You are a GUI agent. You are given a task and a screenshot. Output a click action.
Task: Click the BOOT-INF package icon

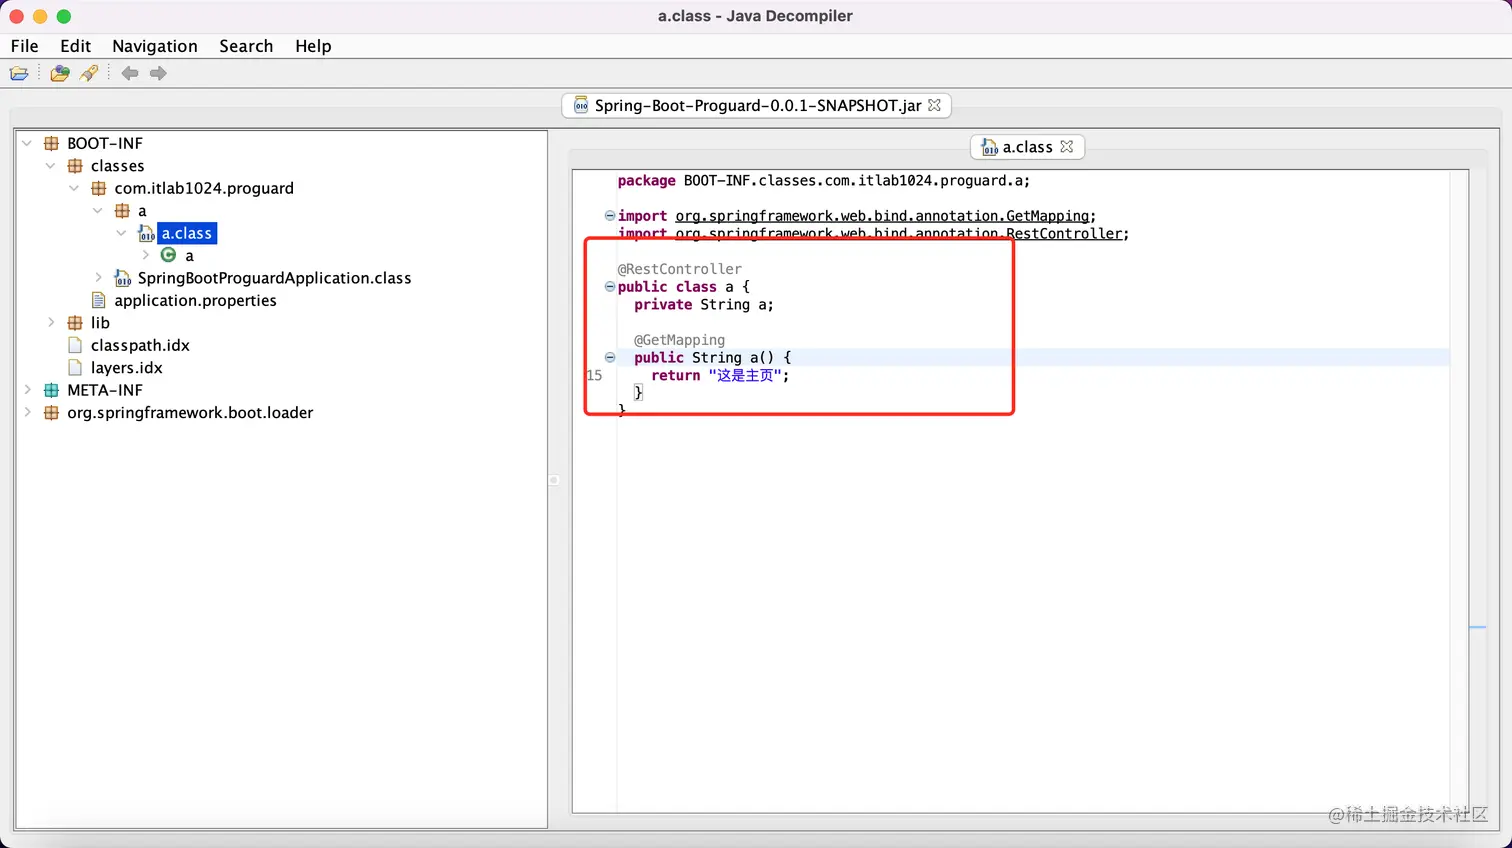(52, 143)
